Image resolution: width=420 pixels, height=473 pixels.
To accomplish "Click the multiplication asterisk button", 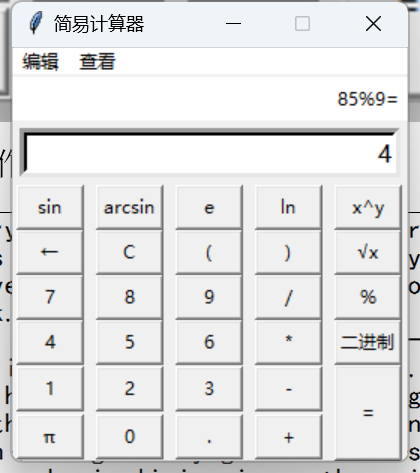I will 288,342.
